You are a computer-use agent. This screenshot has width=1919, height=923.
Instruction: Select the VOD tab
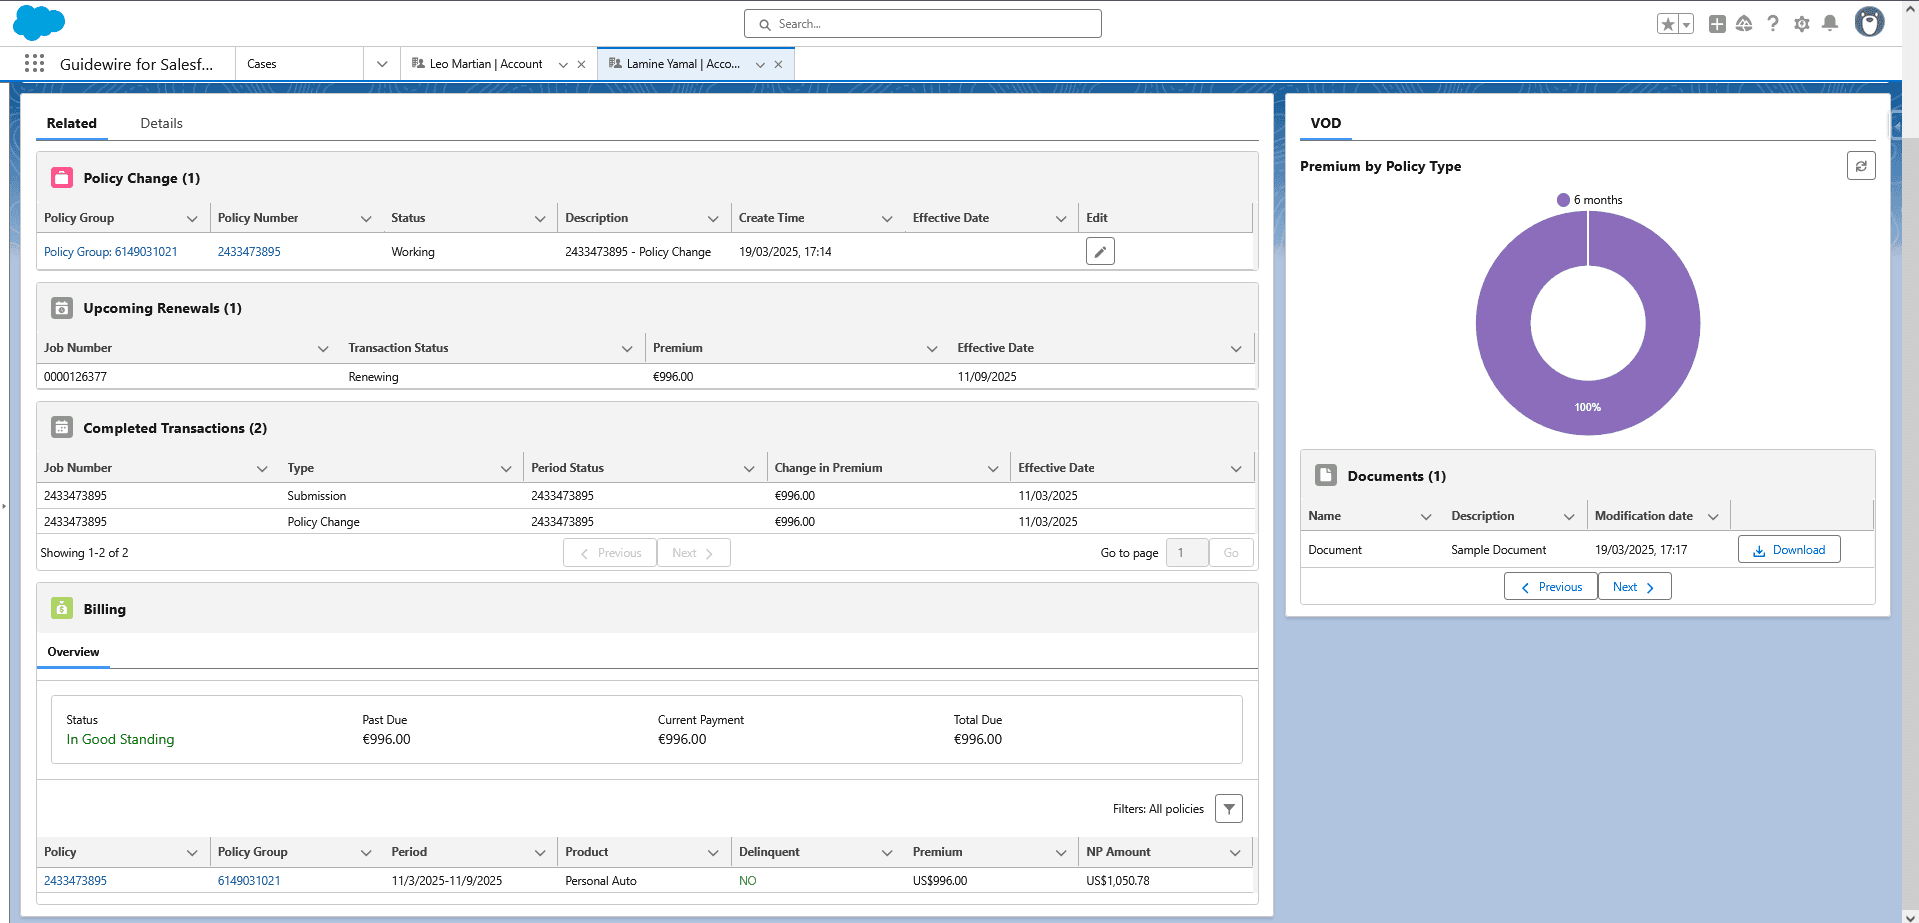(x=1326, y=123)
